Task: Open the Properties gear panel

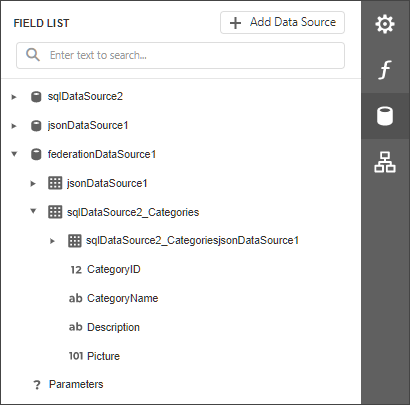Action: point(385,24)
